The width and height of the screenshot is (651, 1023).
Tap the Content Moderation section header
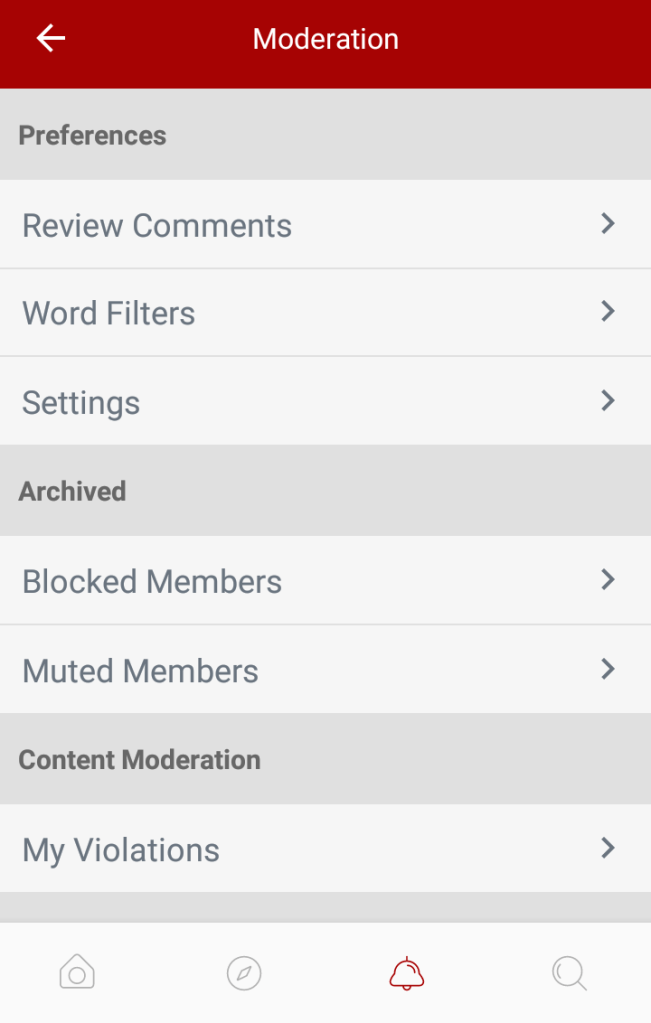pos(140,760)
